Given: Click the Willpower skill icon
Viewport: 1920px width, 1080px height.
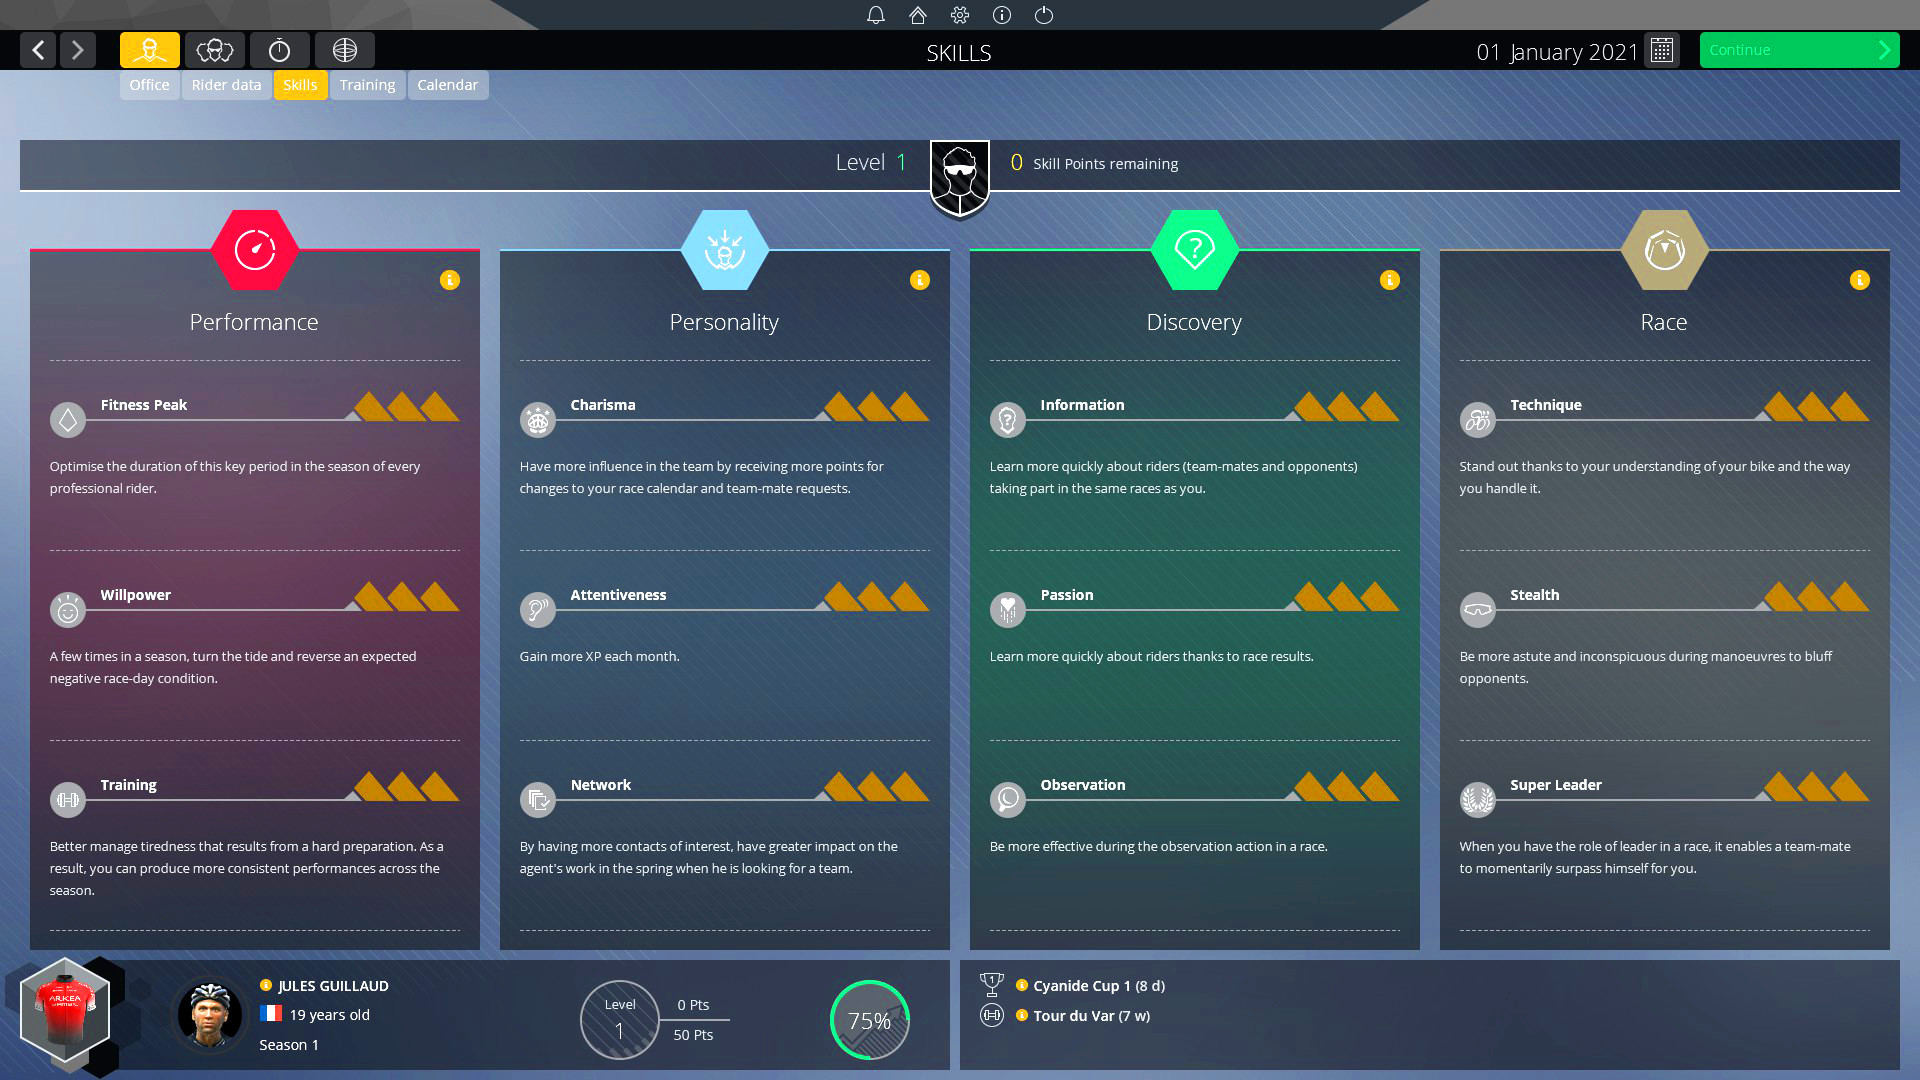Looking at the screenshot, I should tap(67, 608).
